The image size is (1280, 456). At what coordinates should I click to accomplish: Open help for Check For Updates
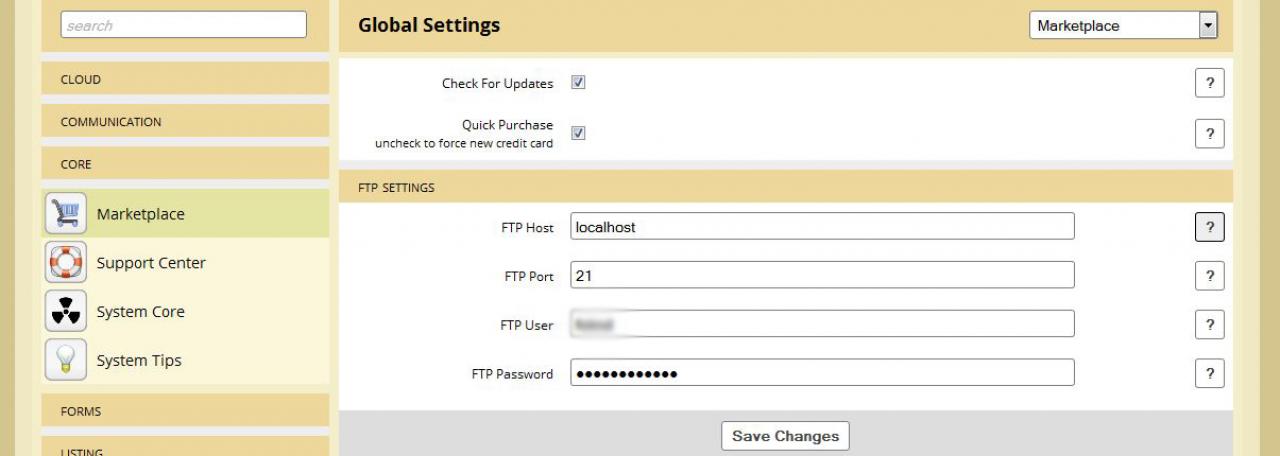pos(1209,84)
